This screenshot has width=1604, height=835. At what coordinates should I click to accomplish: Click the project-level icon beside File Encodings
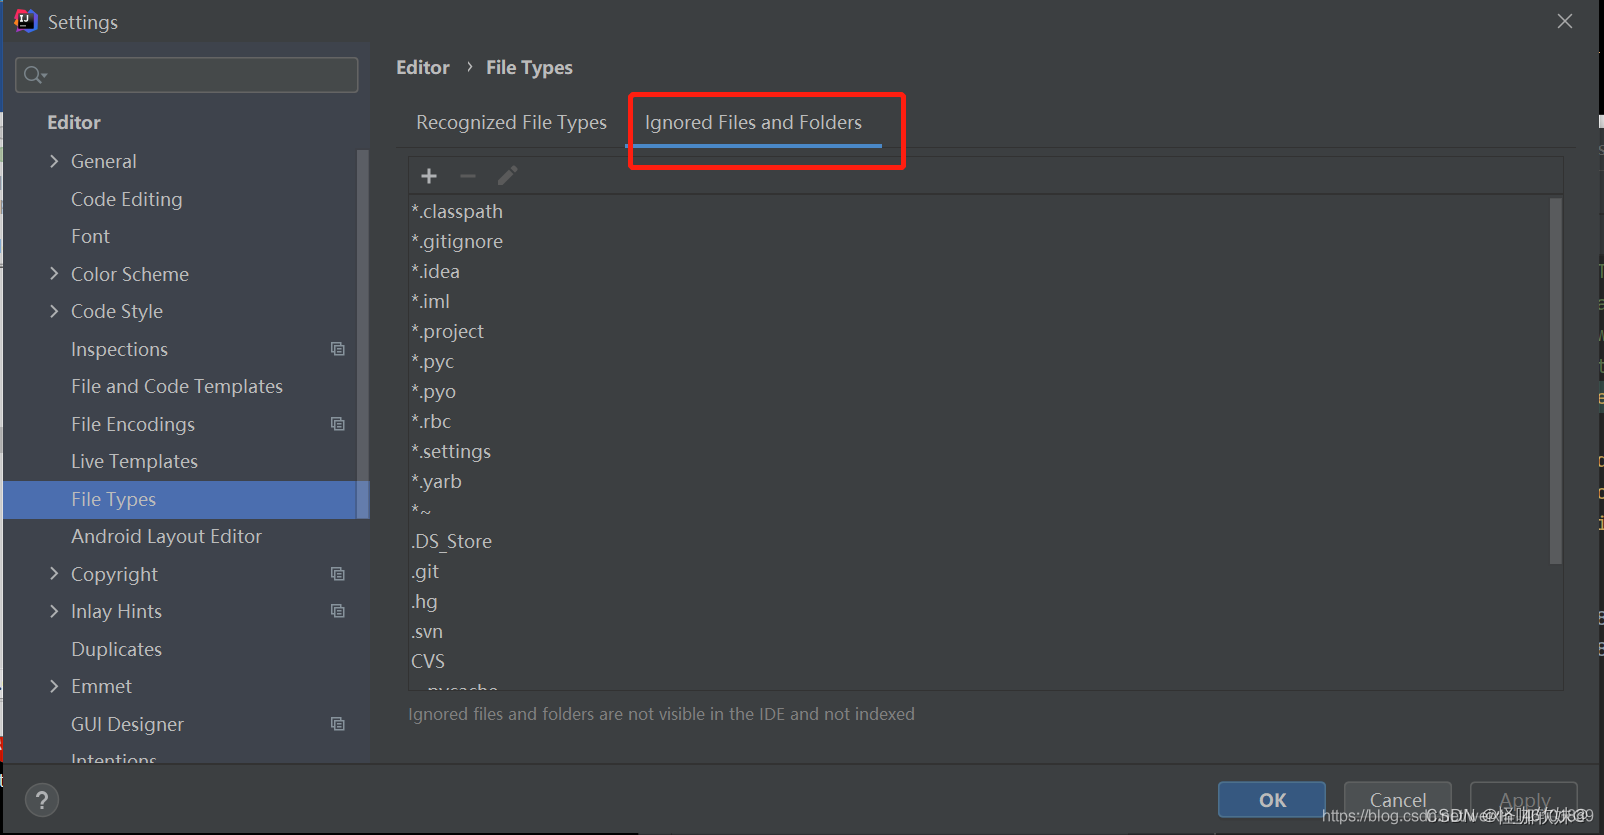coord(338,424)
